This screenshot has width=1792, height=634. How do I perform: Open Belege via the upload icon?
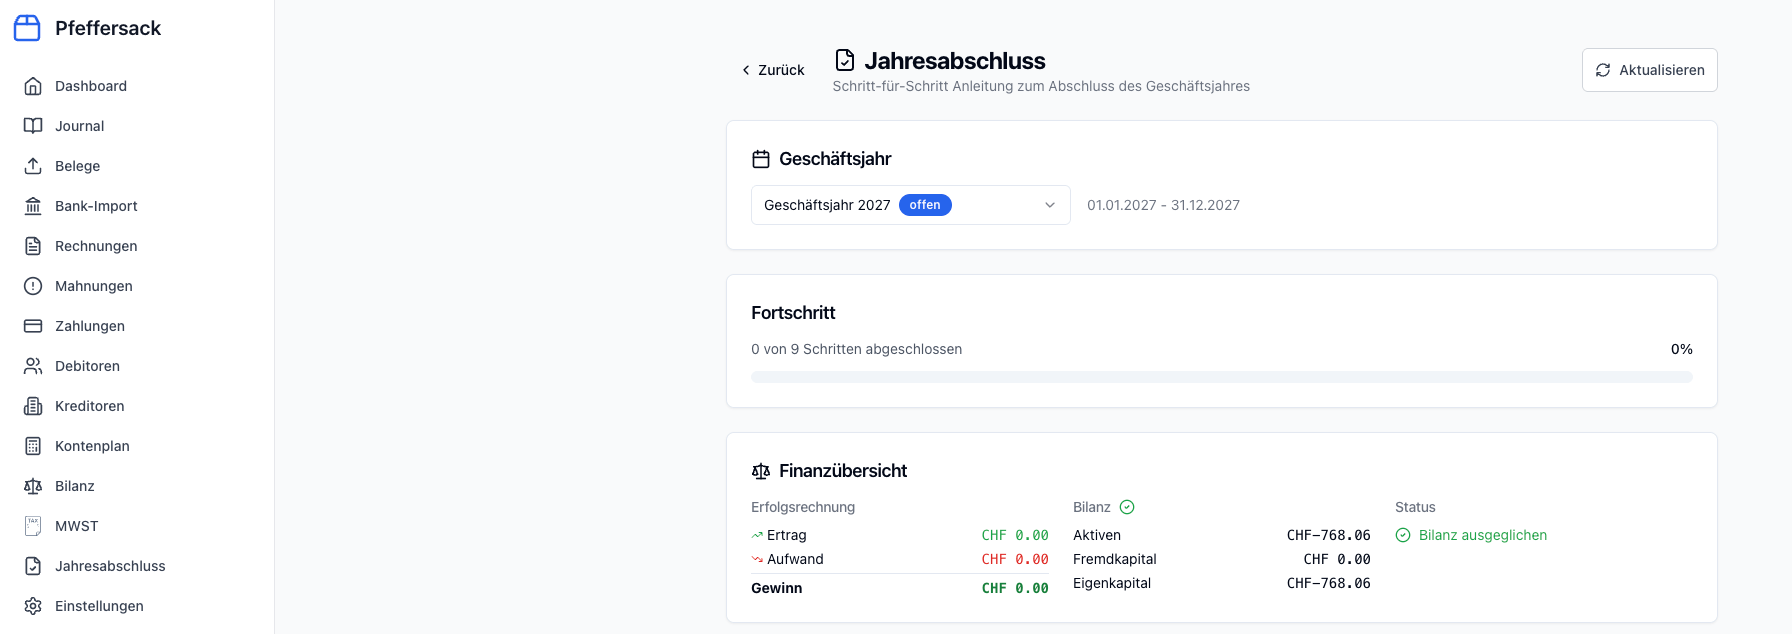[x=33, y=166]
